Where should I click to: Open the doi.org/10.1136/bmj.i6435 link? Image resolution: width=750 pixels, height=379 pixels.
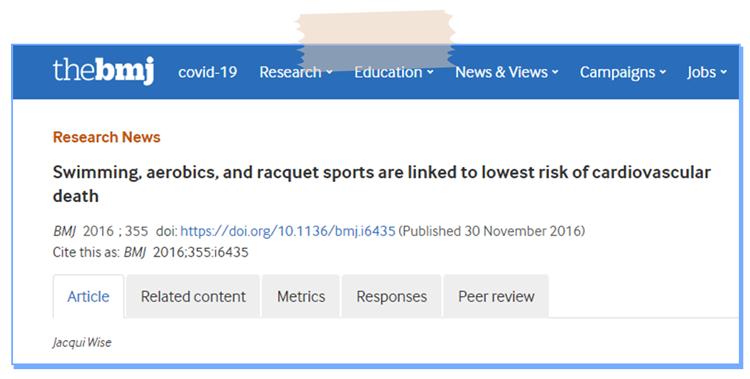[x=288, y=231]
